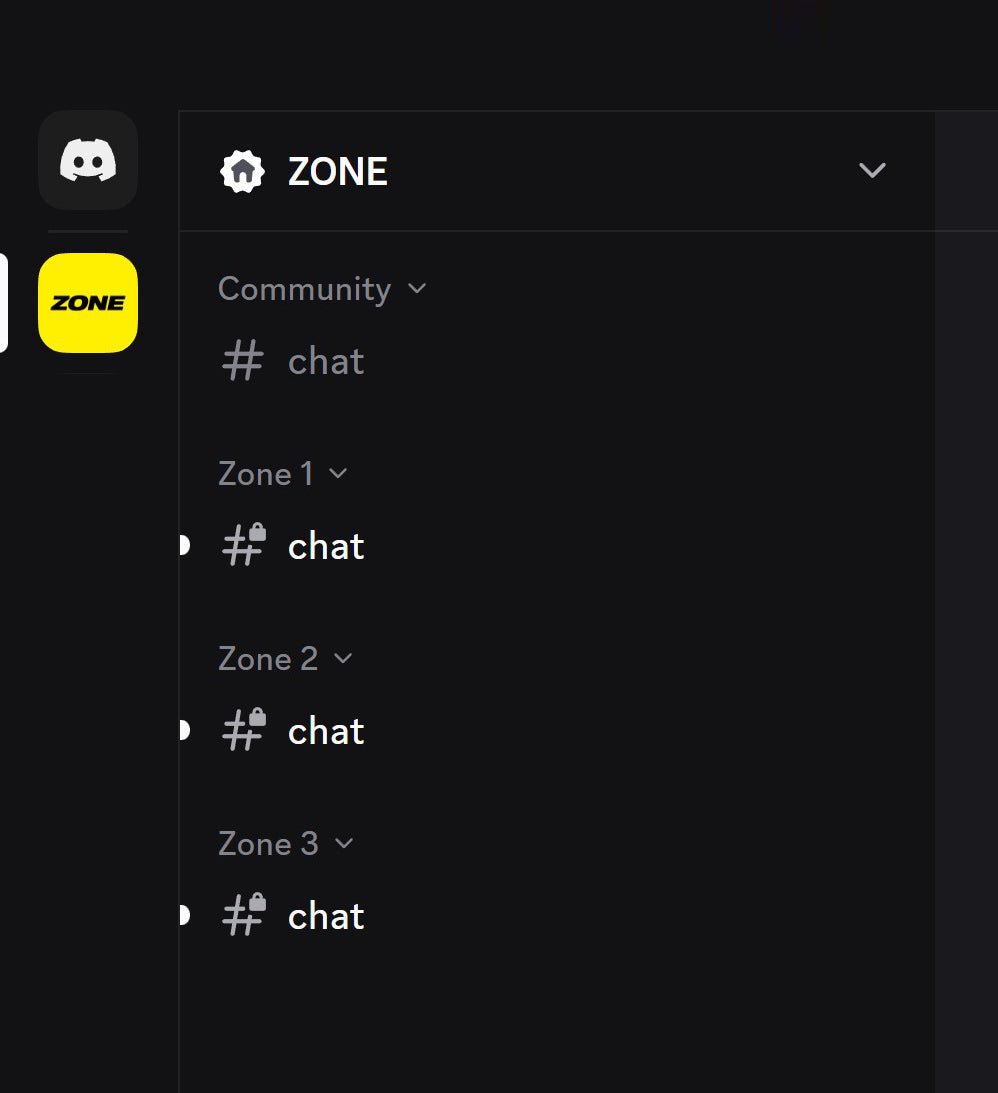Click the Zone 3 category label

[268, 843]
